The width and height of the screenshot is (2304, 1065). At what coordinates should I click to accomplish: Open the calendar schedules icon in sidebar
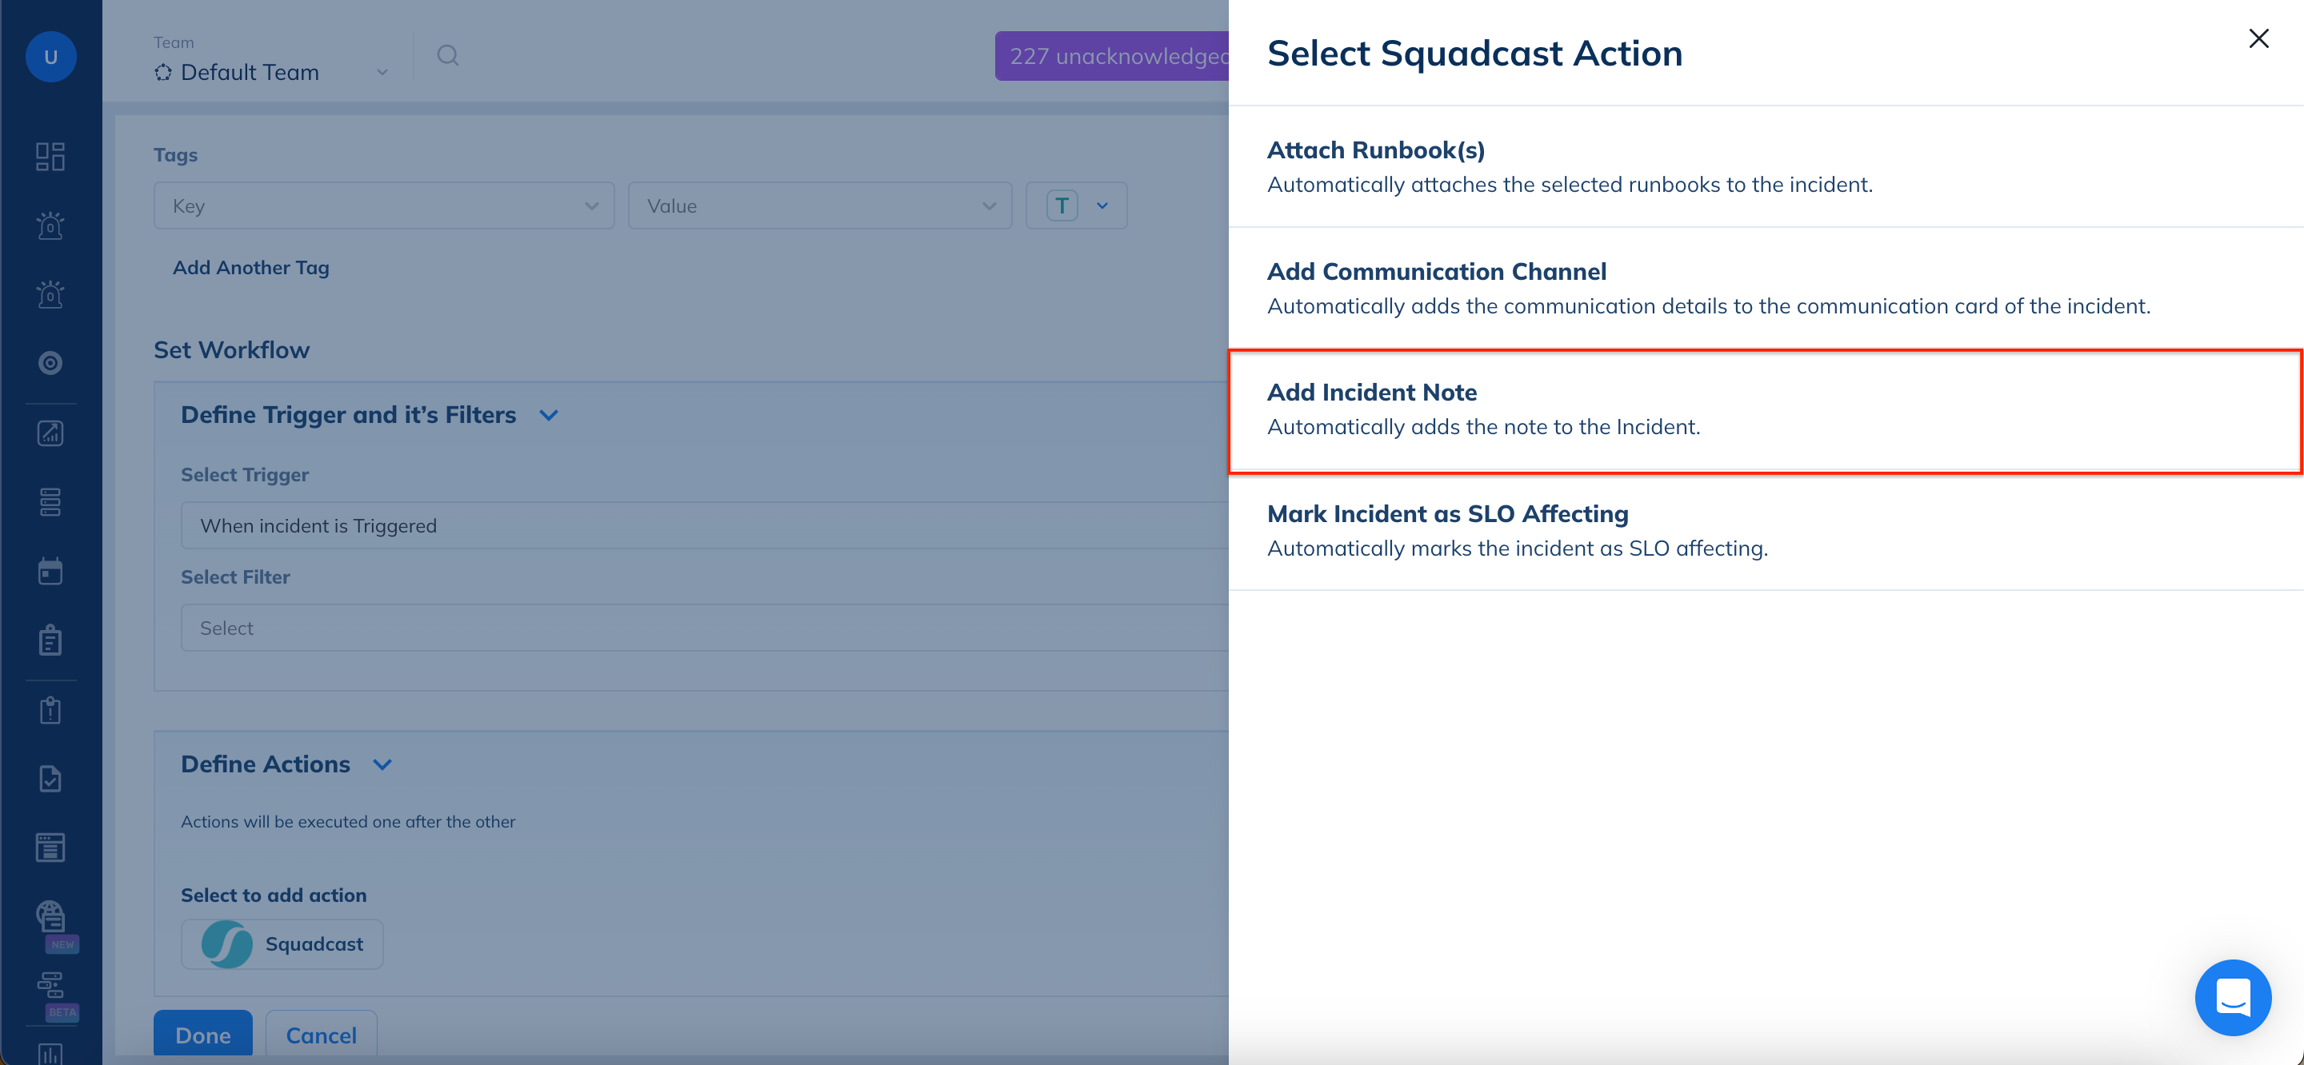[50, 571]
